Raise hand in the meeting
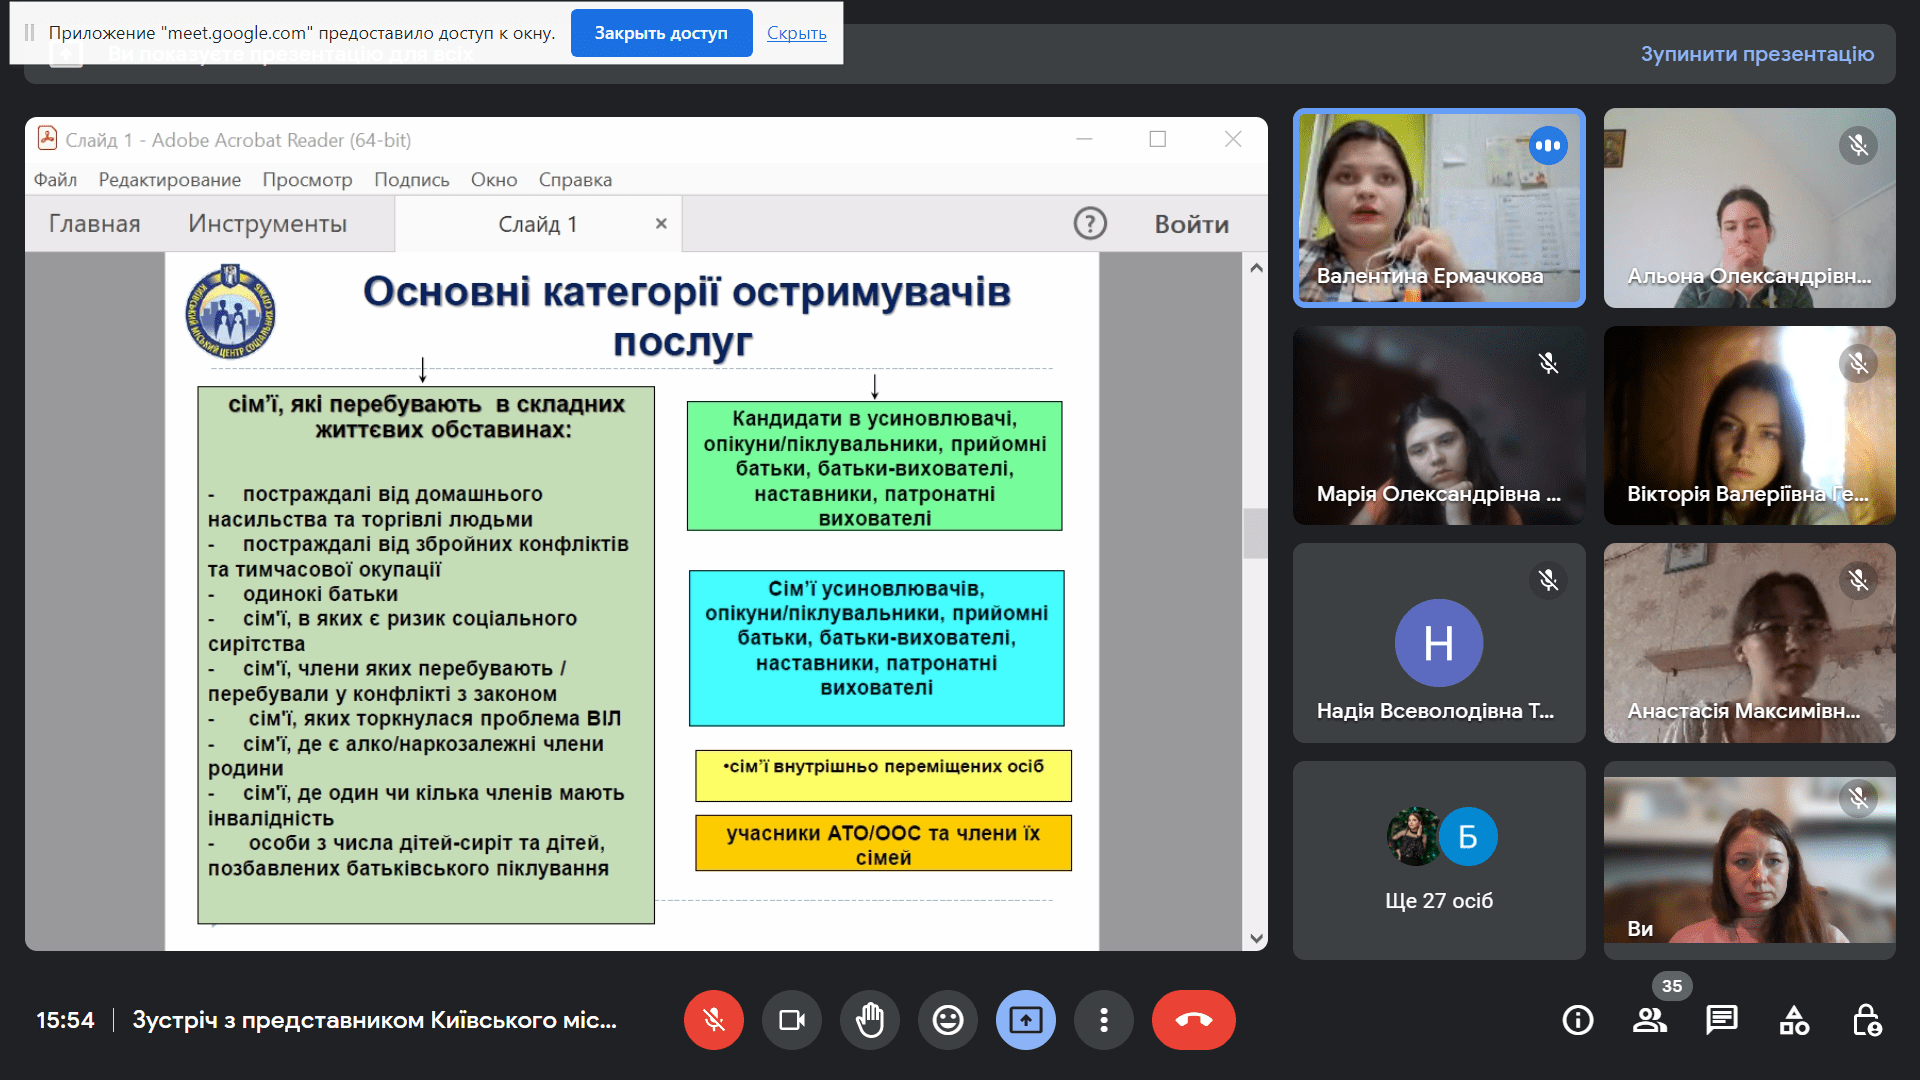Image resolution: width=1920 pixels, height=1080 pixels. click(869, 1020)
